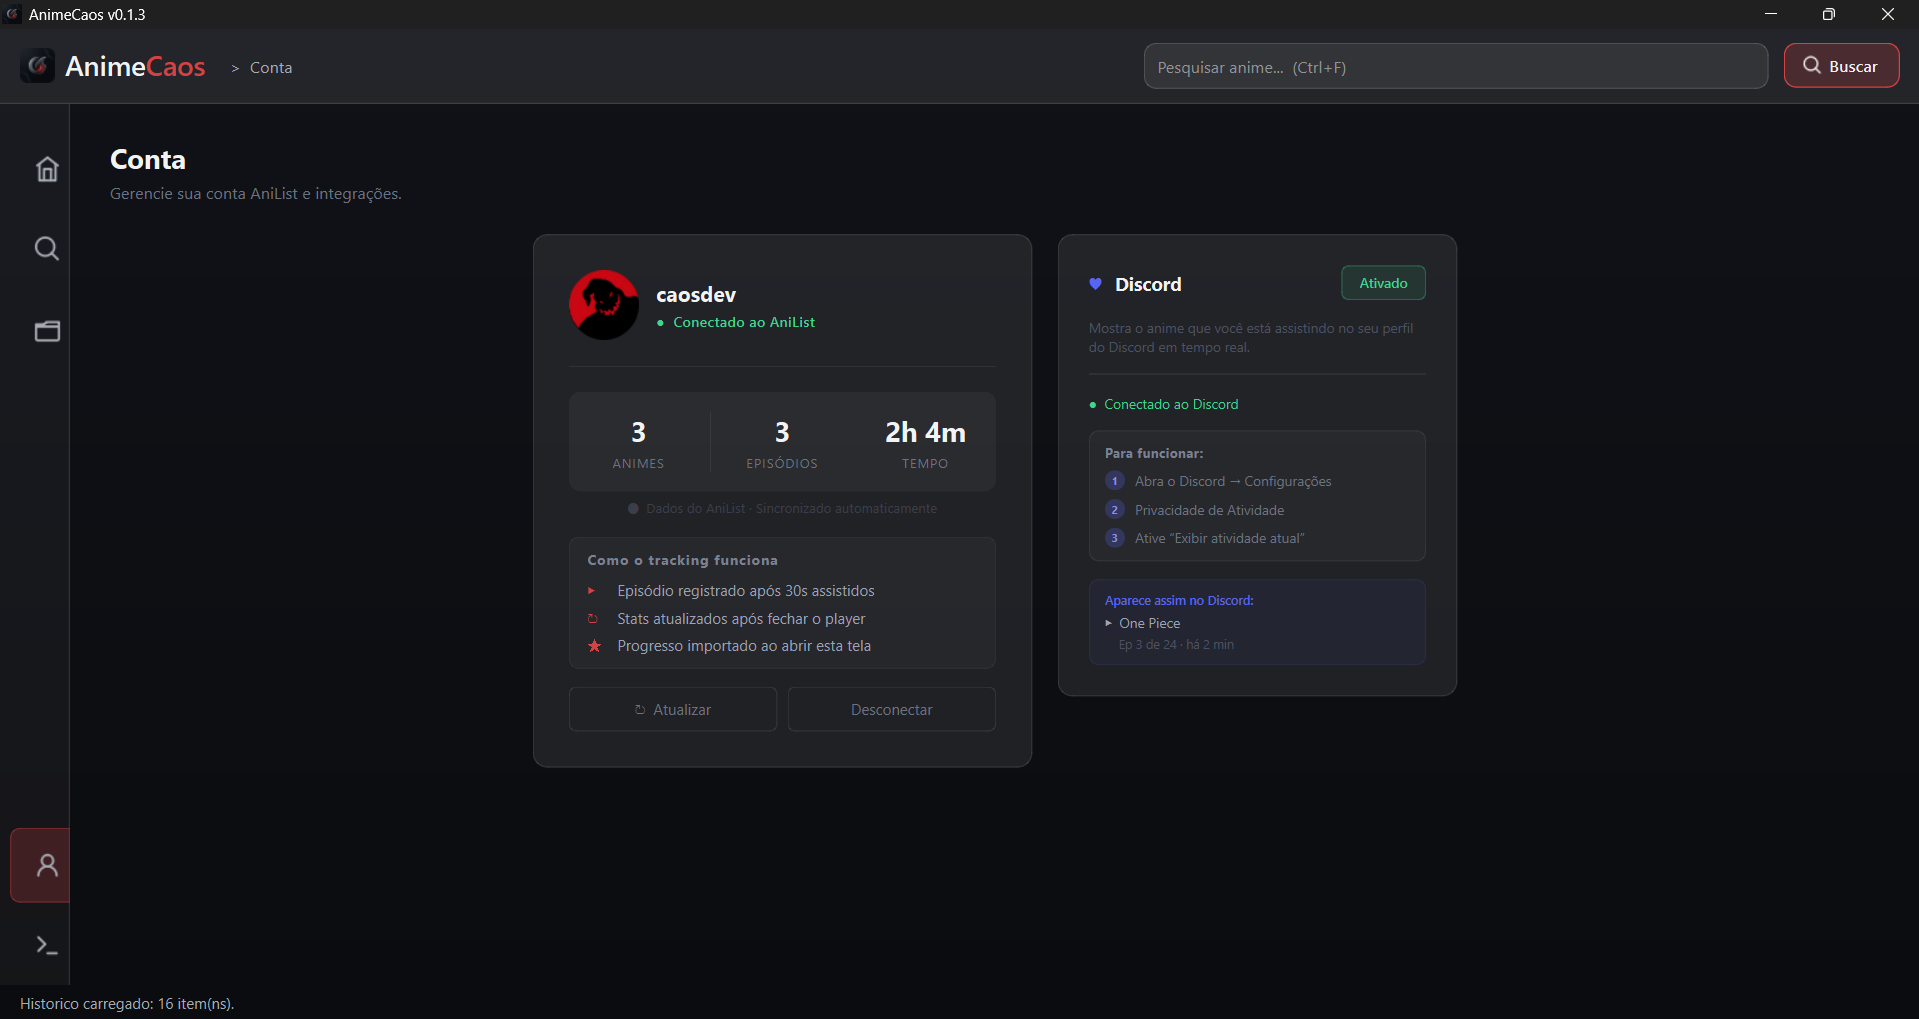Click the number 3 step badge
The height and width of the screenshot is (1019, 1919).
click(x=1115, y=538)
